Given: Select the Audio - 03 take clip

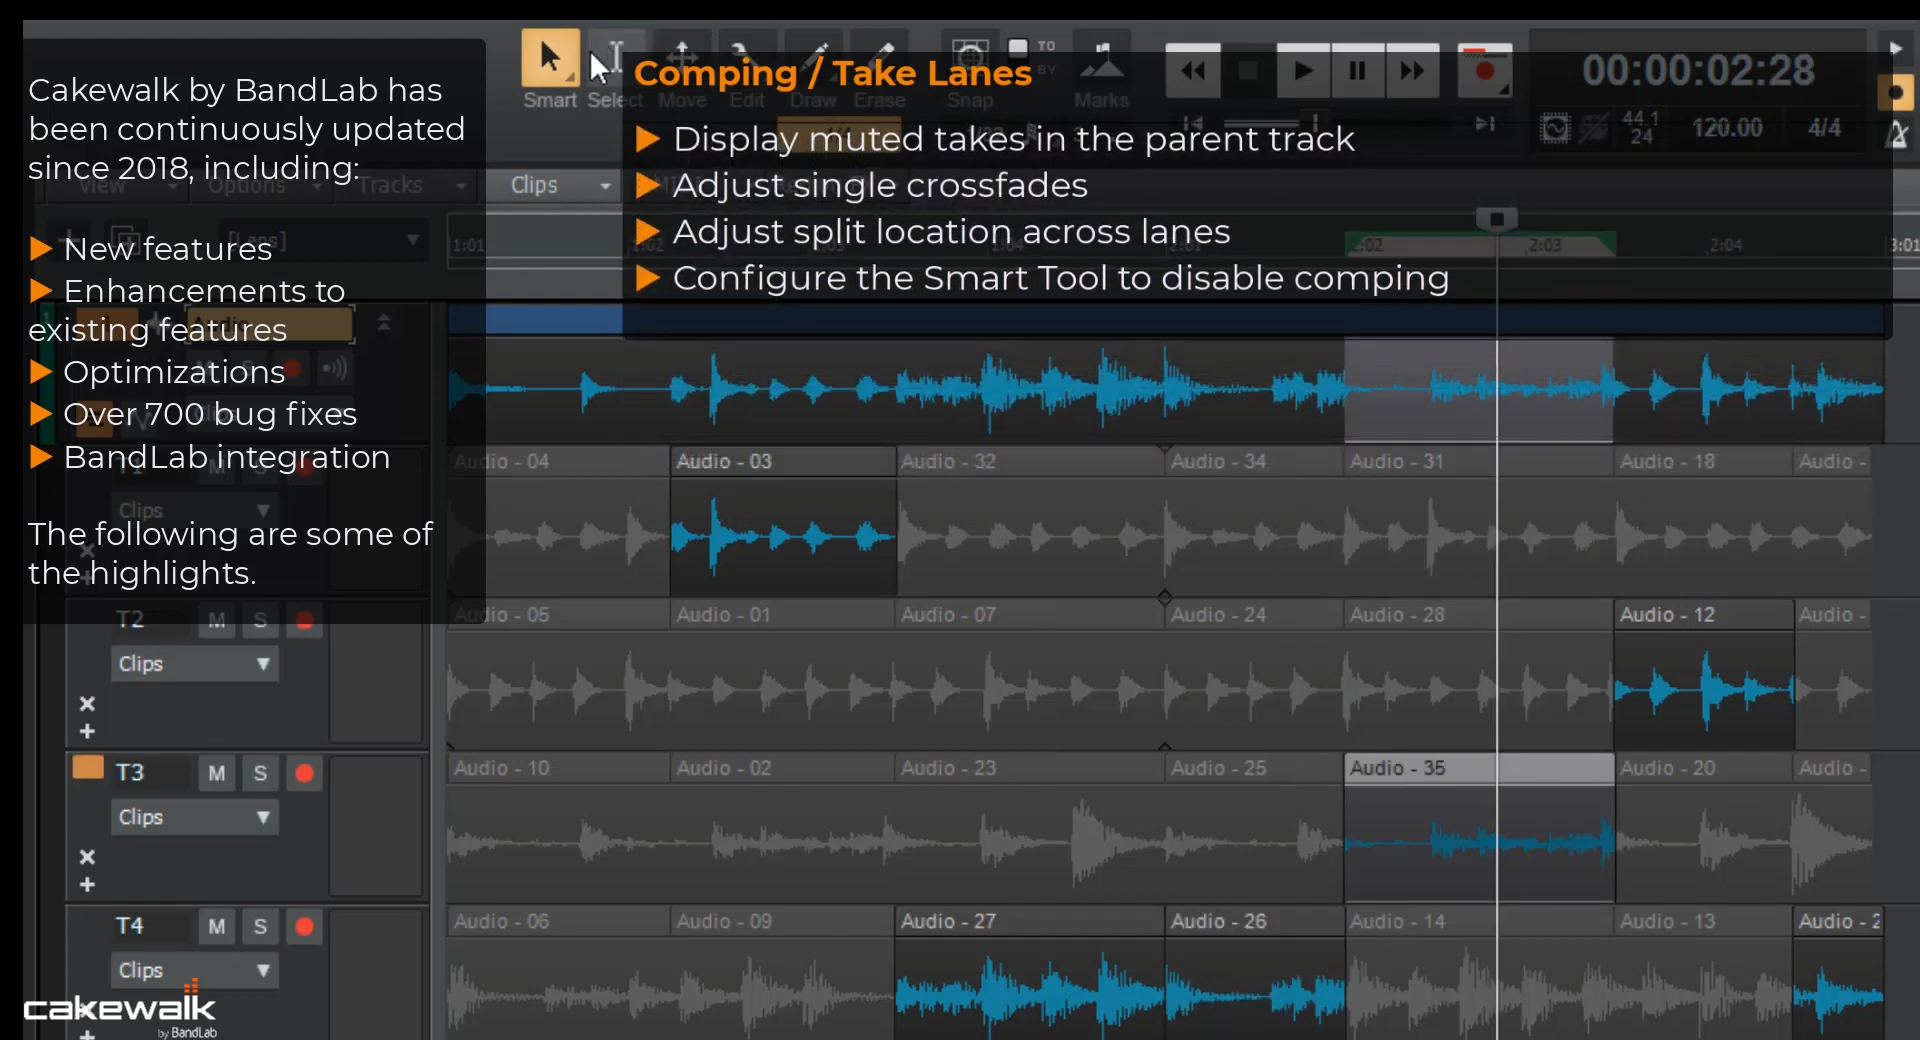Looking at the screenshot, I should pyautogui.click(x=783, y=520).
